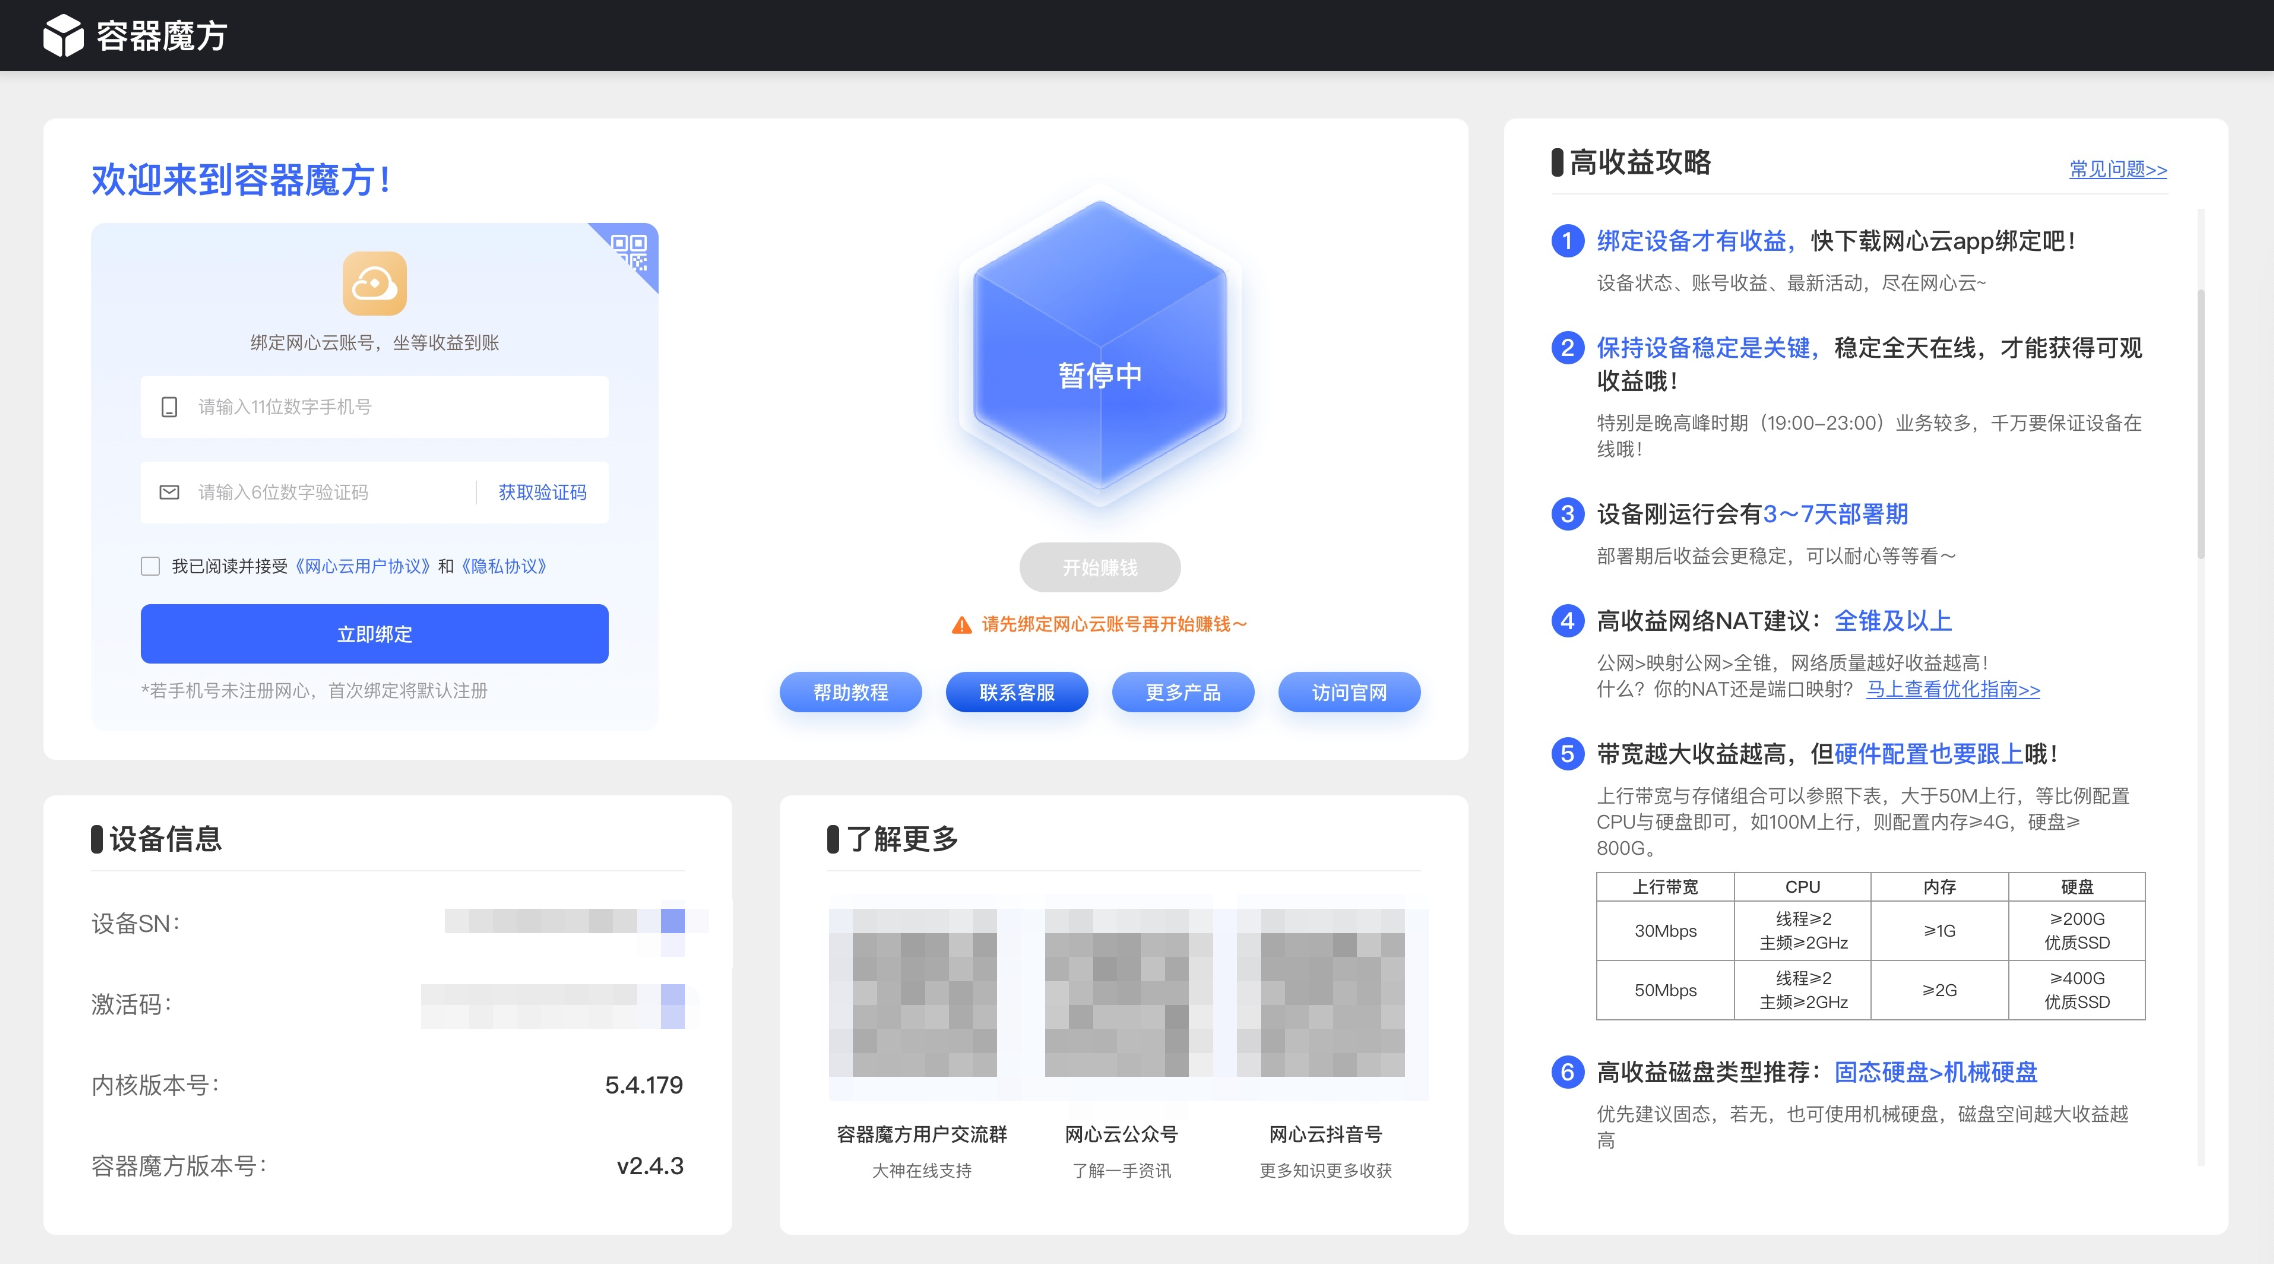Viewport: 2274px width, 1264px height.
Task: Click the number 2 tip badge
Action: 1567,348
